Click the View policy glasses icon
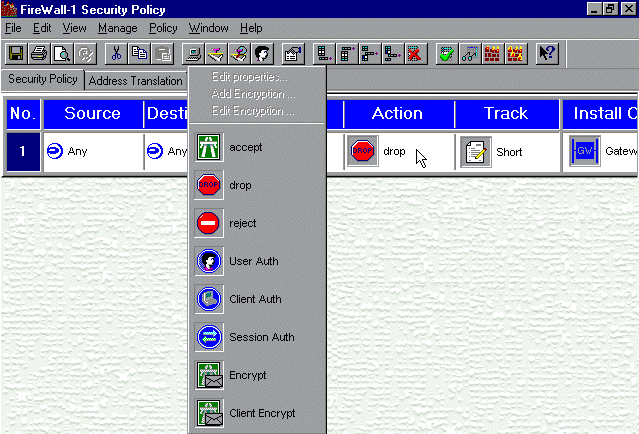This screenshot has width=639, height=434. [470, 53]
